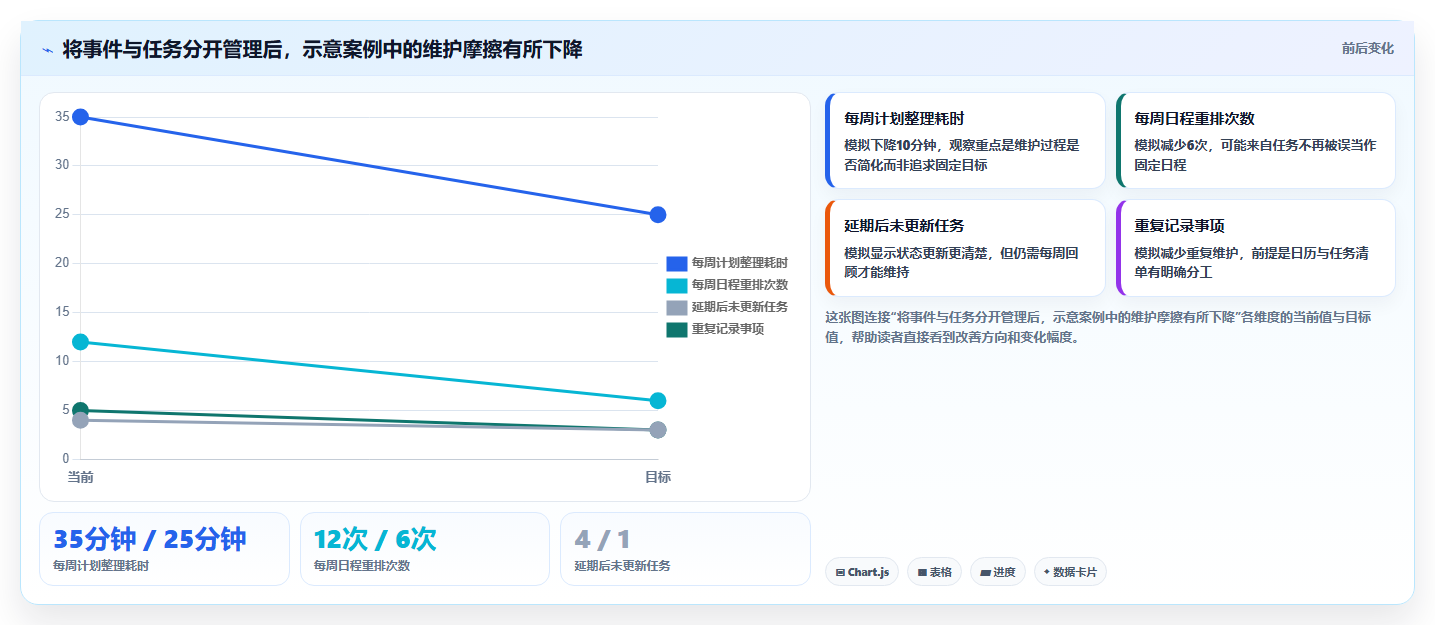Click the text 模拟减少6次 in second card
The image size is (1435, 625).
click(x=1170, y=145)
